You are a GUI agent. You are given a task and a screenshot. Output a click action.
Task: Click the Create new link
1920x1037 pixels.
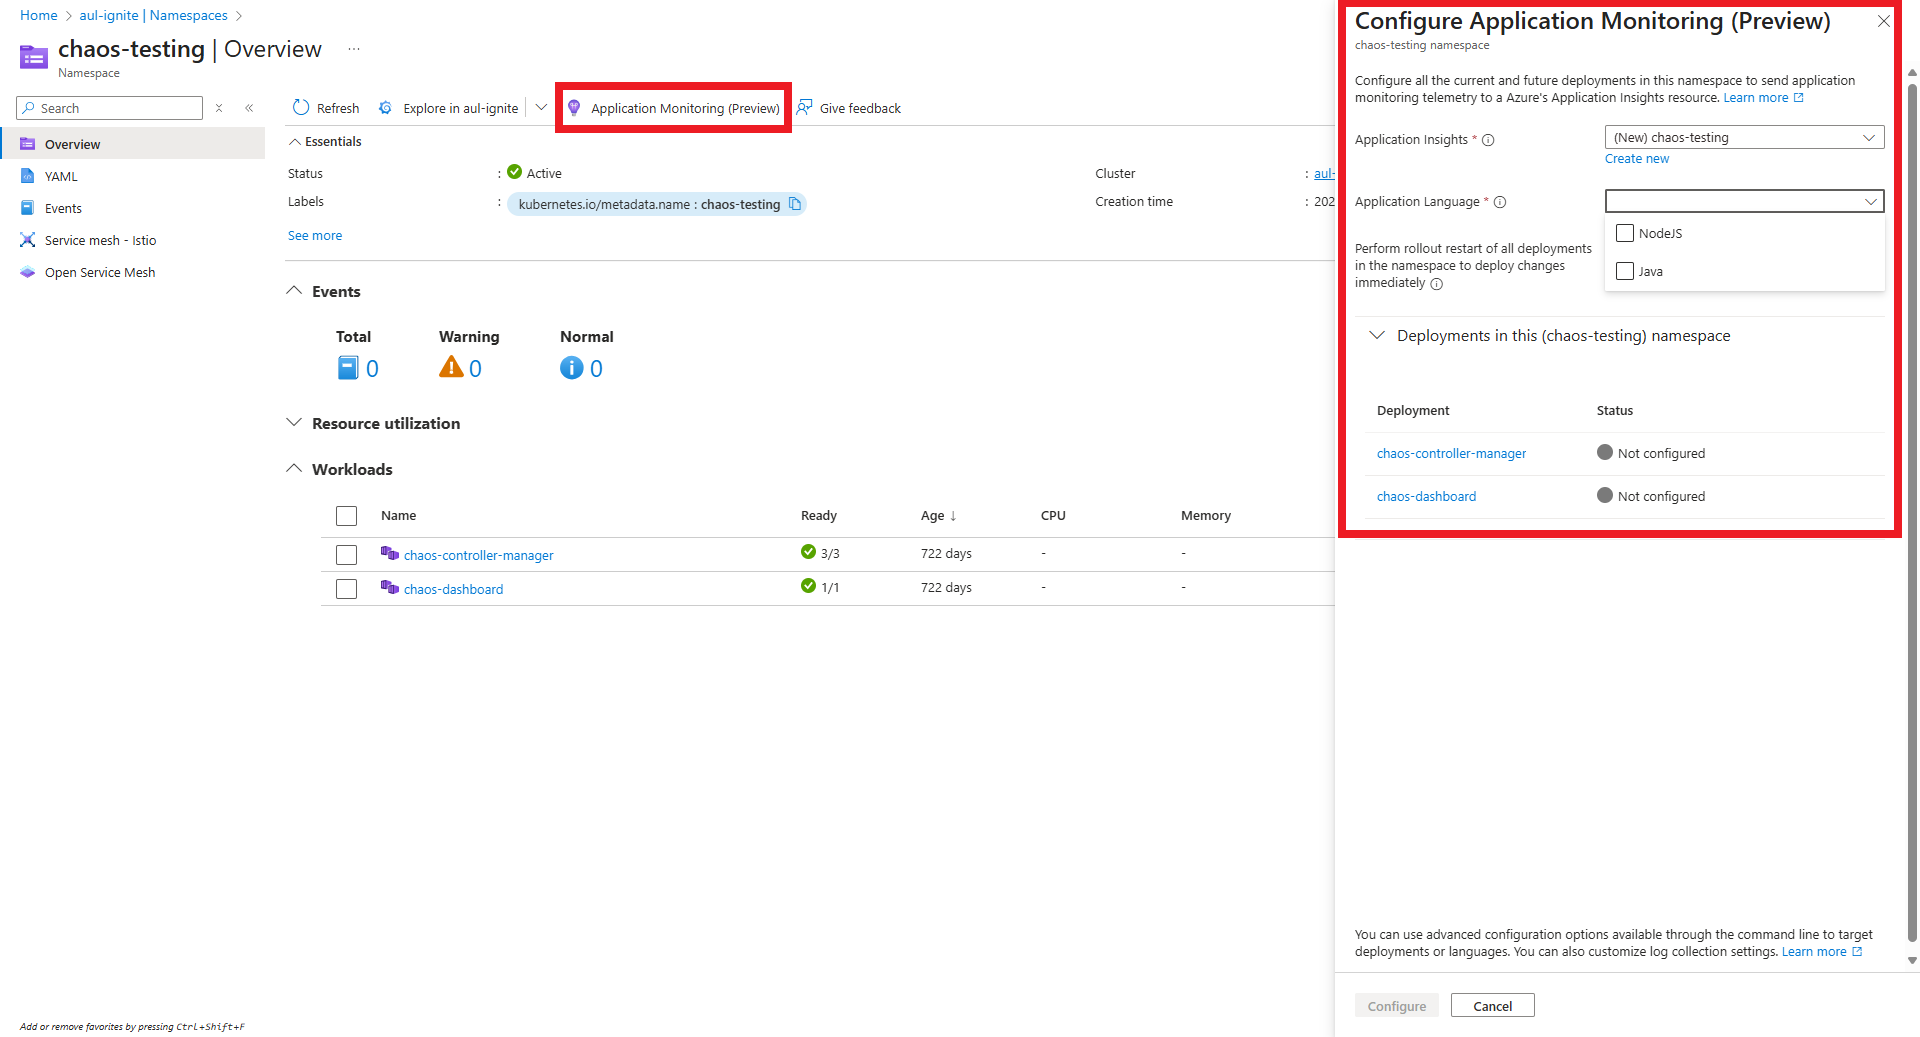1637,159
